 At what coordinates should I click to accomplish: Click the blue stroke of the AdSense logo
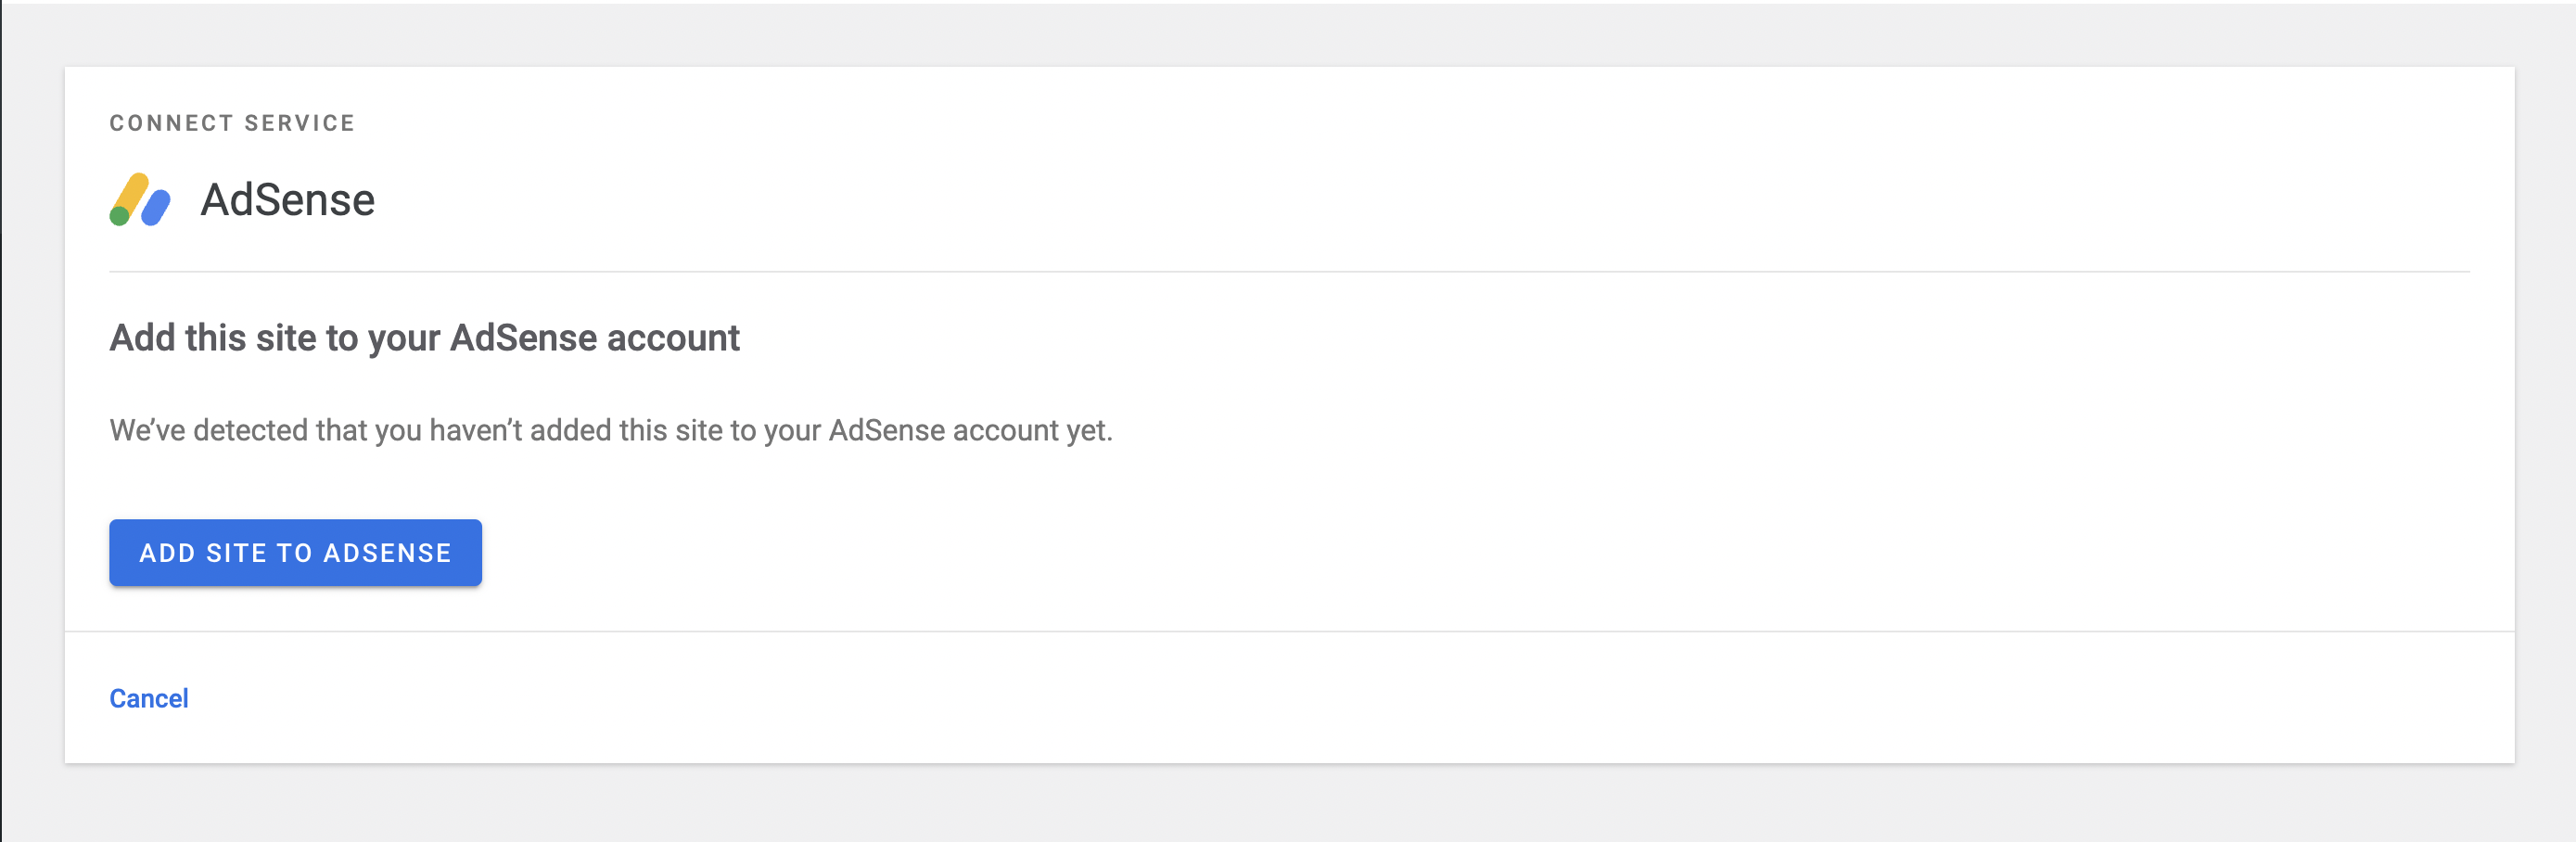tap(155, 208)
